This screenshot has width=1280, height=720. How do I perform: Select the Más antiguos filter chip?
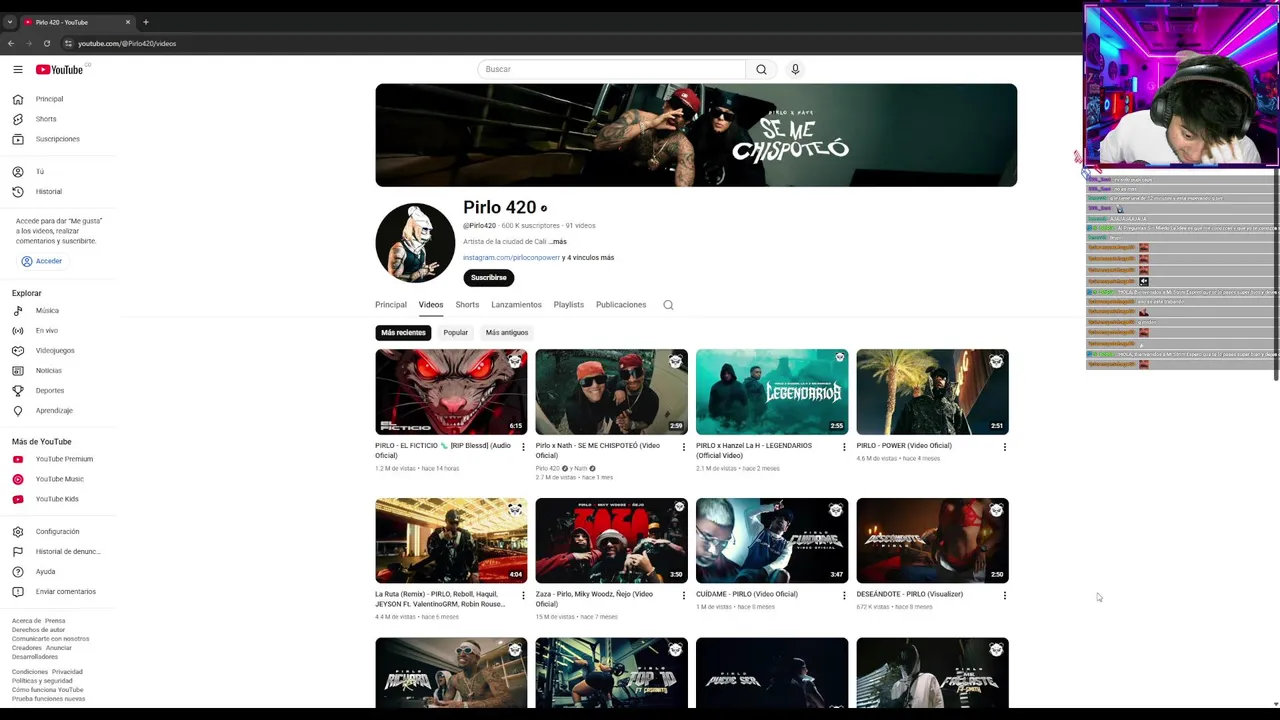point(507,332)
